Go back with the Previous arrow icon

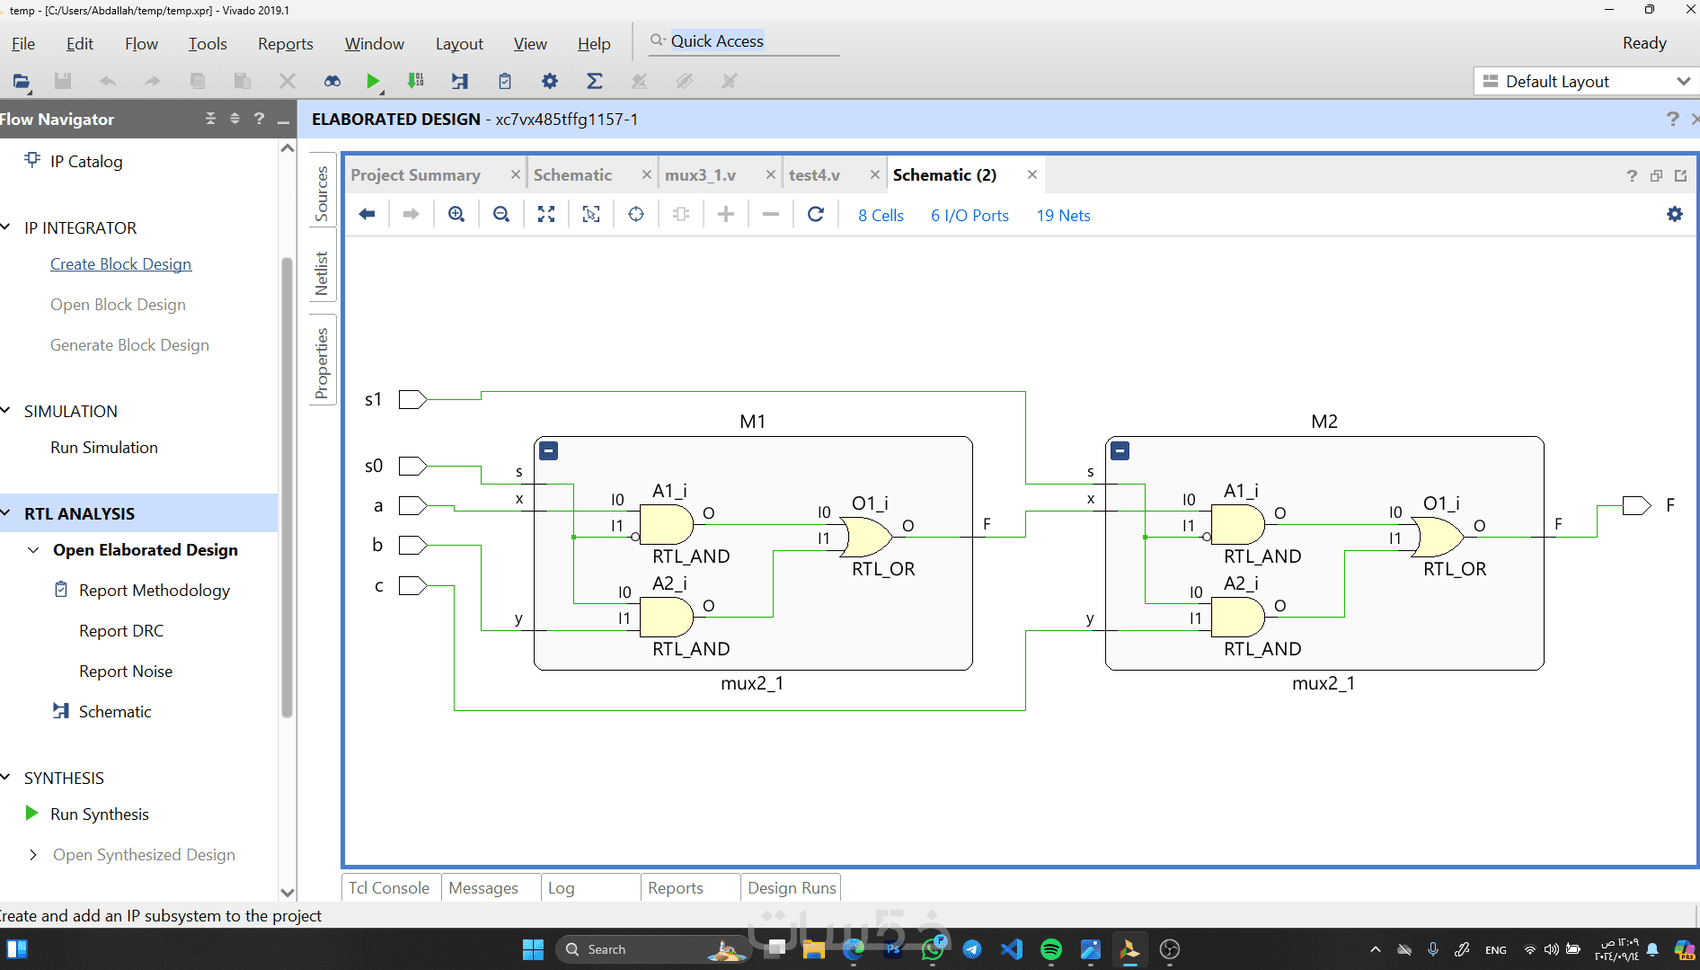click(x=367, y=214)
